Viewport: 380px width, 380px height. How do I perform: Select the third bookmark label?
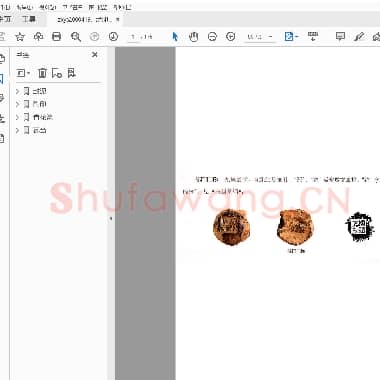pyautogui.click(x=43, y=117)
